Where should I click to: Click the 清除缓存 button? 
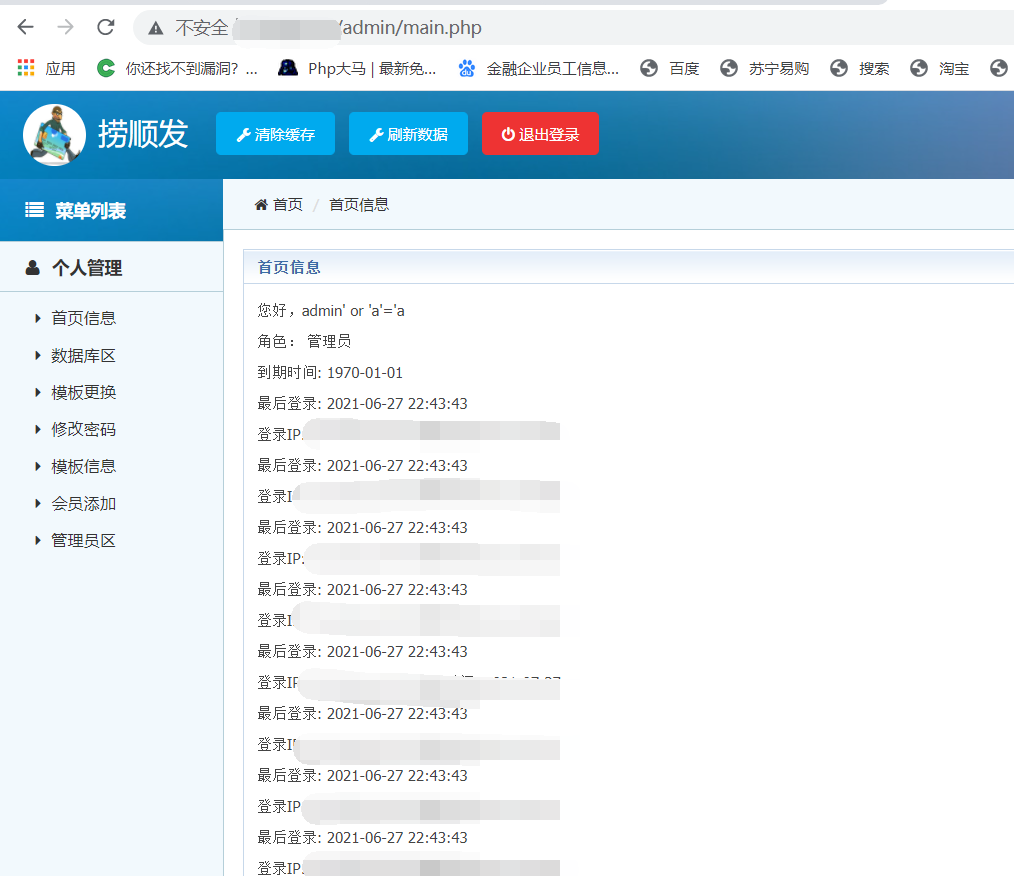click(275, 134)
